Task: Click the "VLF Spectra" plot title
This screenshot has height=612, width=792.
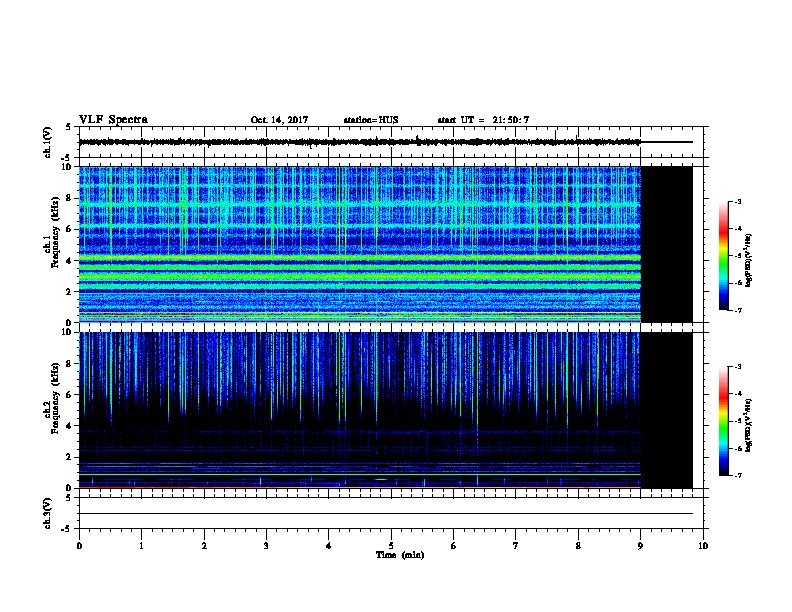Action: click(113, 120)
